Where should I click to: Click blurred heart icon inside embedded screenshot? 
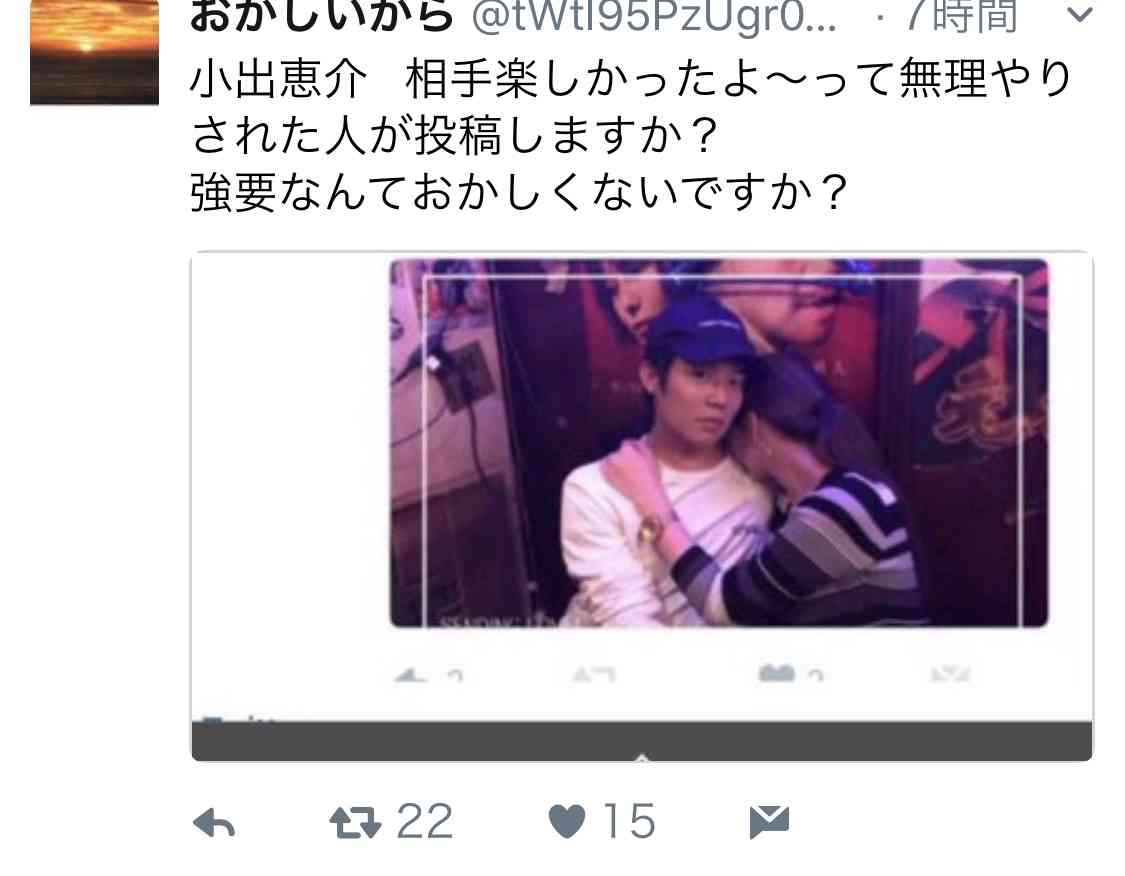776,673
